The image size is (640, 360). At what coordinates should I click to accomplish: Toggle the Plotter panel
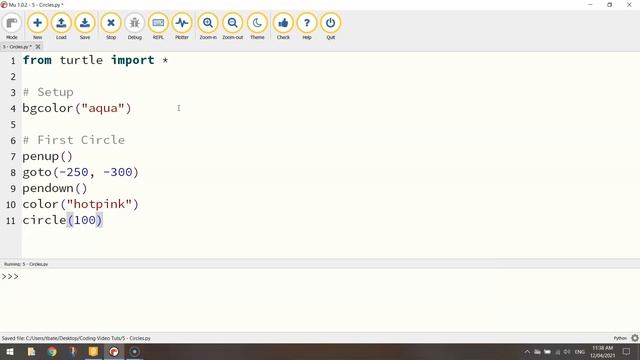[182, 27]
